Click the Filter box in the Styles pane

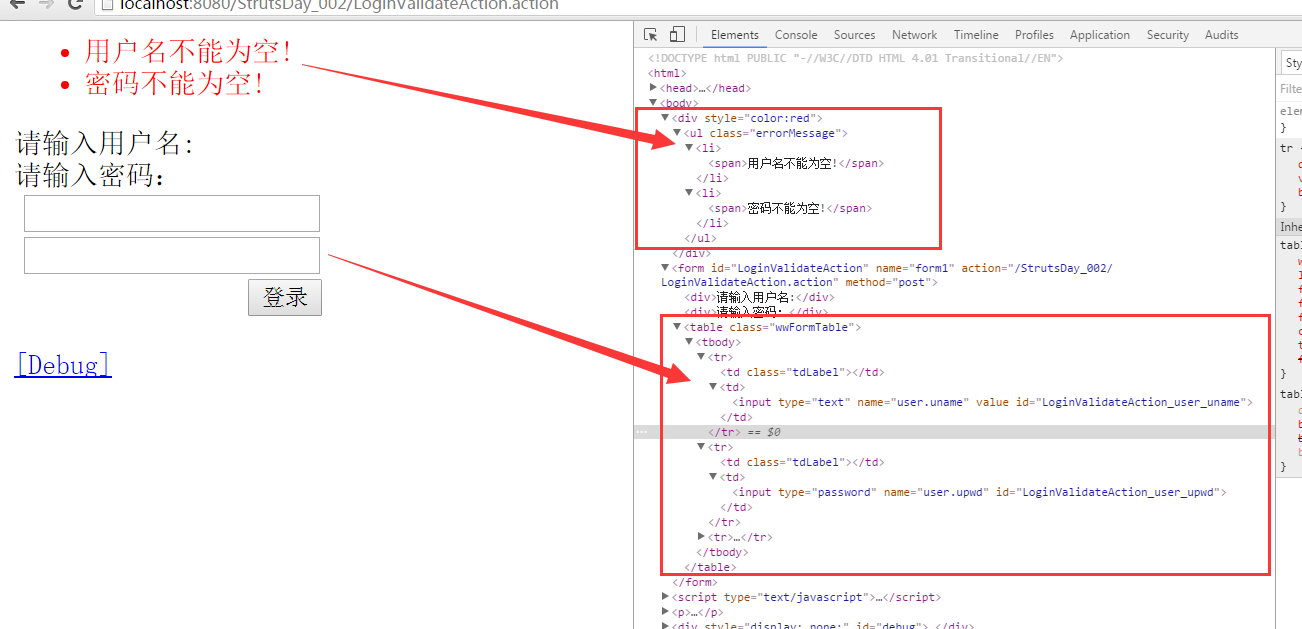coord(1291,89)
